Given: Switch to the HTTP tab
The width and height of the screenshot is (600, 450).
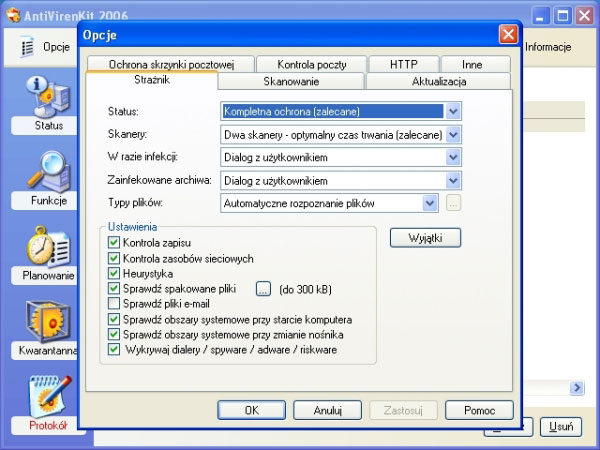Looking at the screenshot, I should (404, 64).
